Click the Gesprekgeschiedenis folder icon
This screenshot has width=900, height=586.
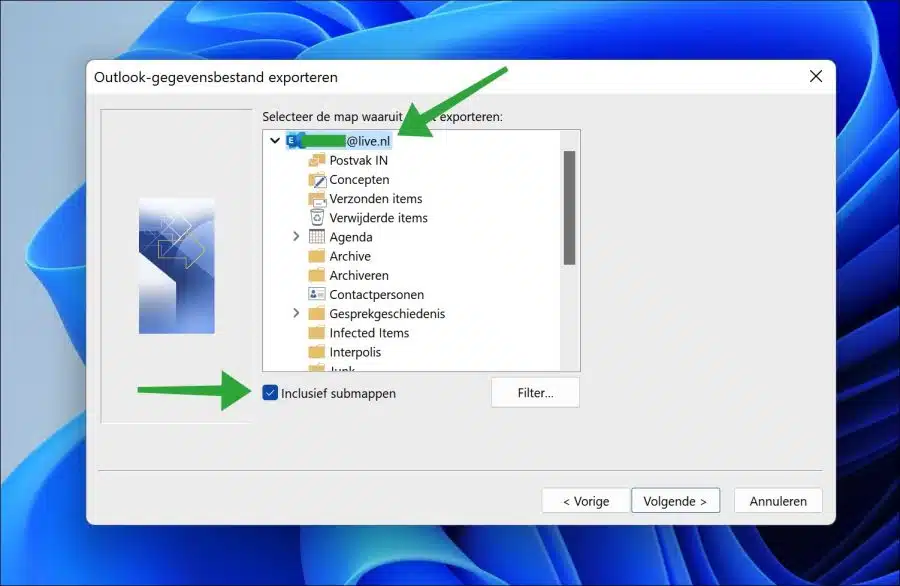317,313
